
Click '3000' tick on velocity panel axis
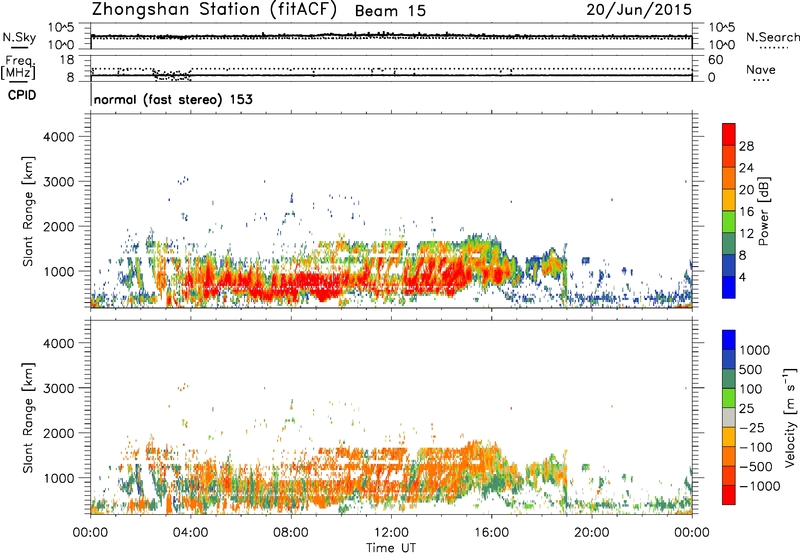[59, 388]
